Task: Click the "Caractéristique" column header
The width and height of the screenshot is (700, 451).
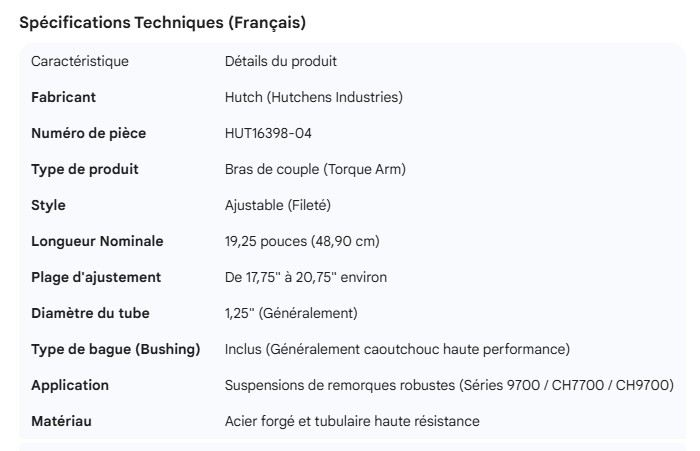Action: click(x=80, y=62)
